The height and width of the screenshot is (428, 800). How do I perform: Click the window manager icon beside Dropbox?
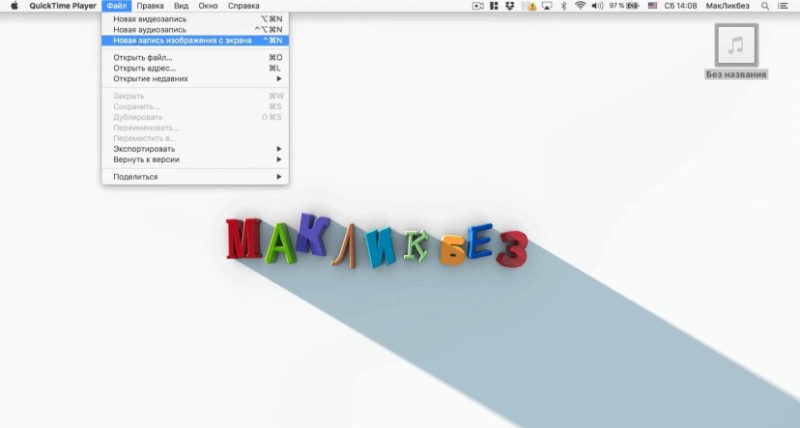coord(494,6)
